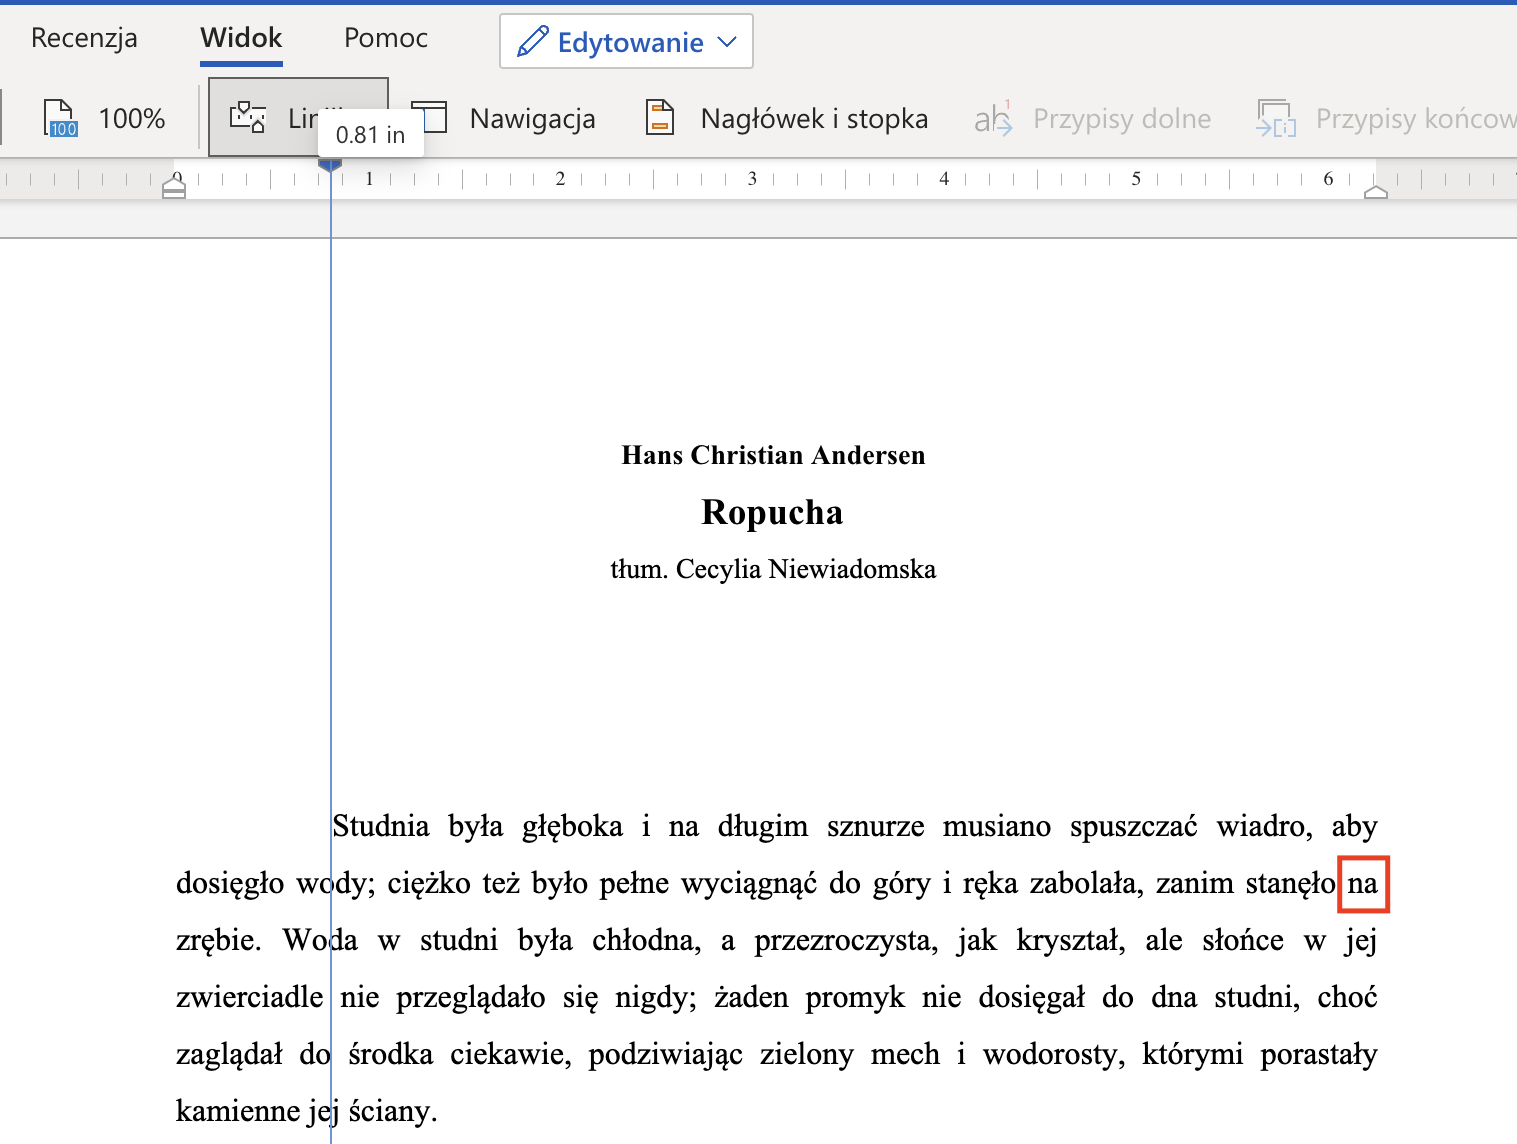
Task: Click the Nagłówek i stopka icon
Action: pos(660,118)
